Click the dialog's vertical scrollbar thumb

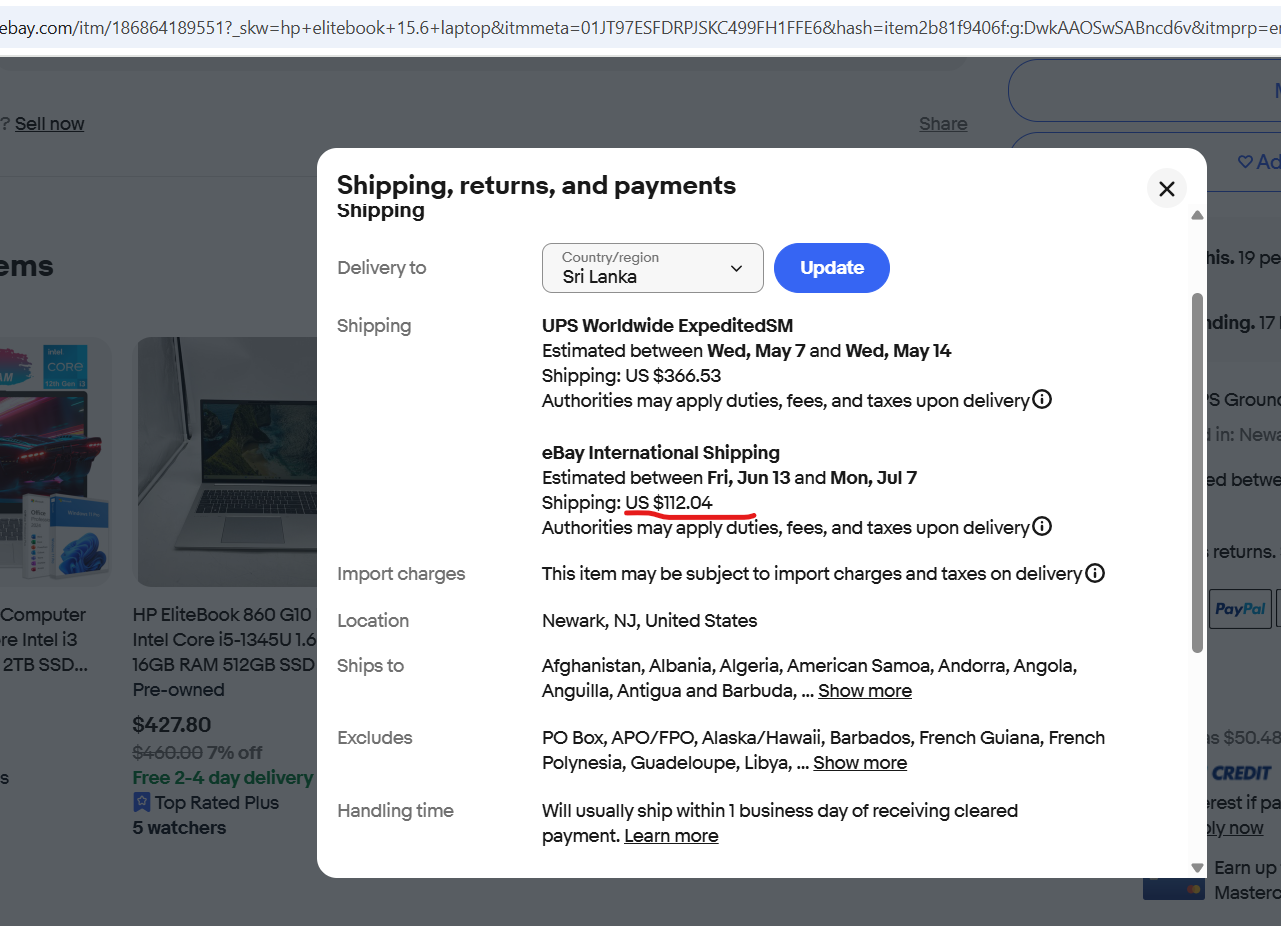[x=1197, y=472]
